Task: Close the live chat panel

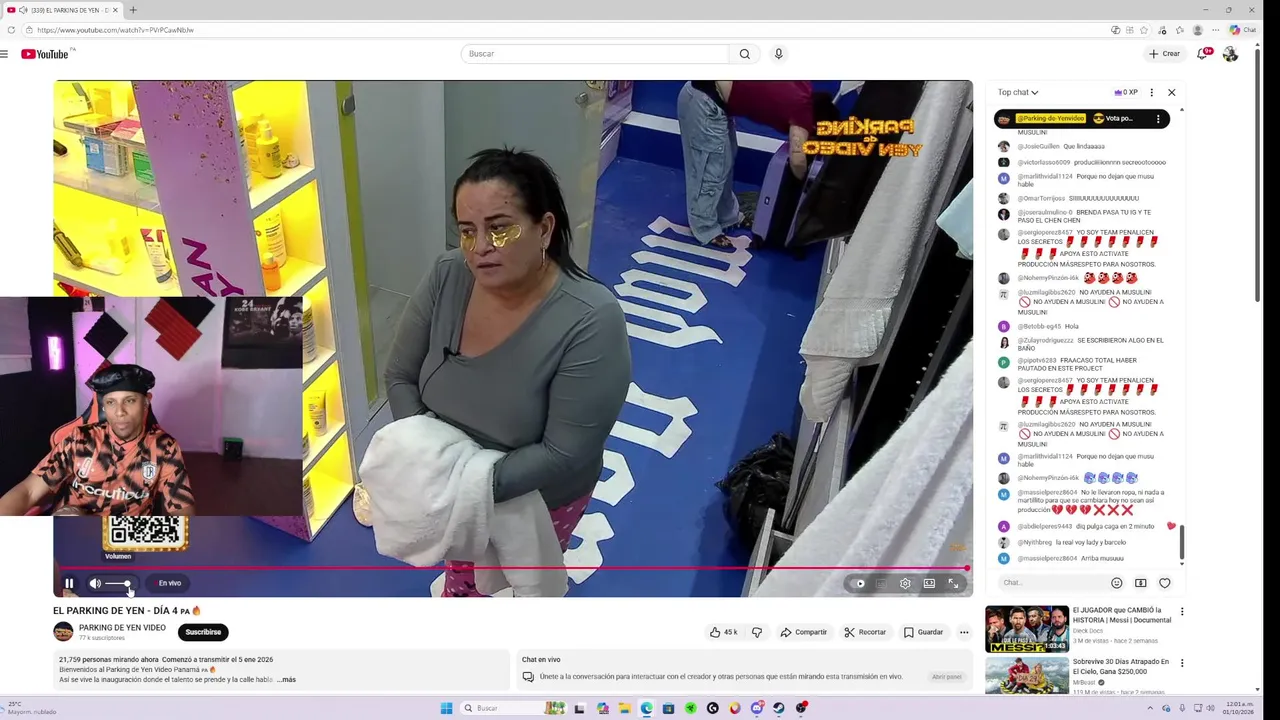Action: click(1172, 92)
